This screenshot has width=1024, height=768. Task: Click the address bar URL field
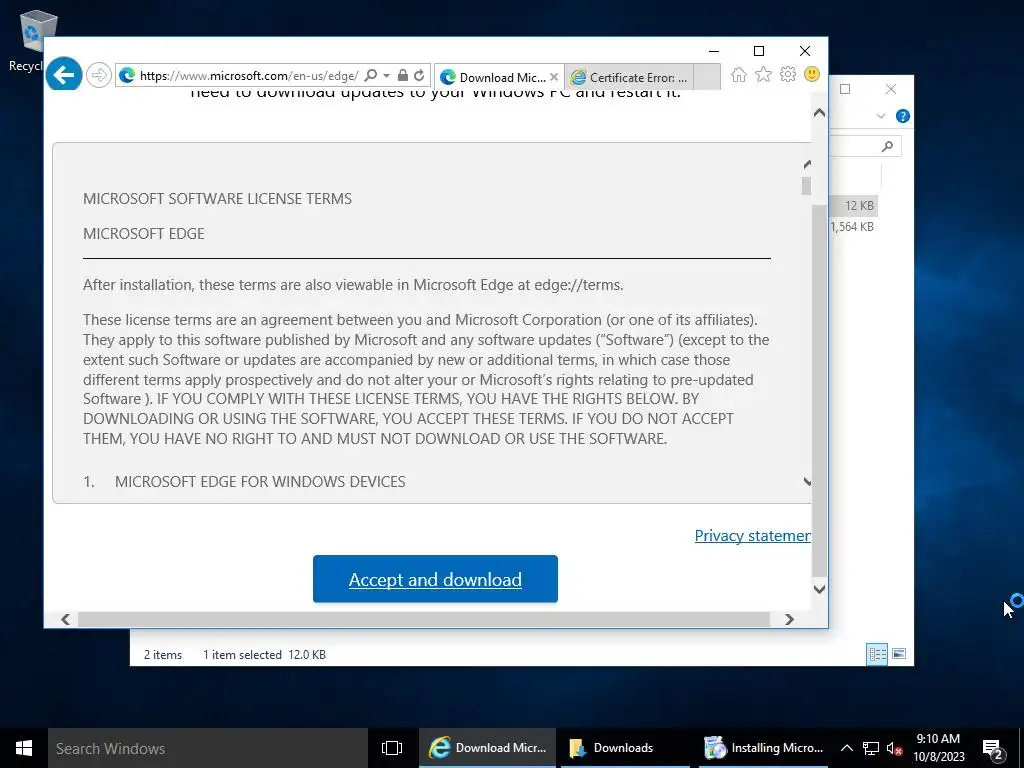[249, 76]
